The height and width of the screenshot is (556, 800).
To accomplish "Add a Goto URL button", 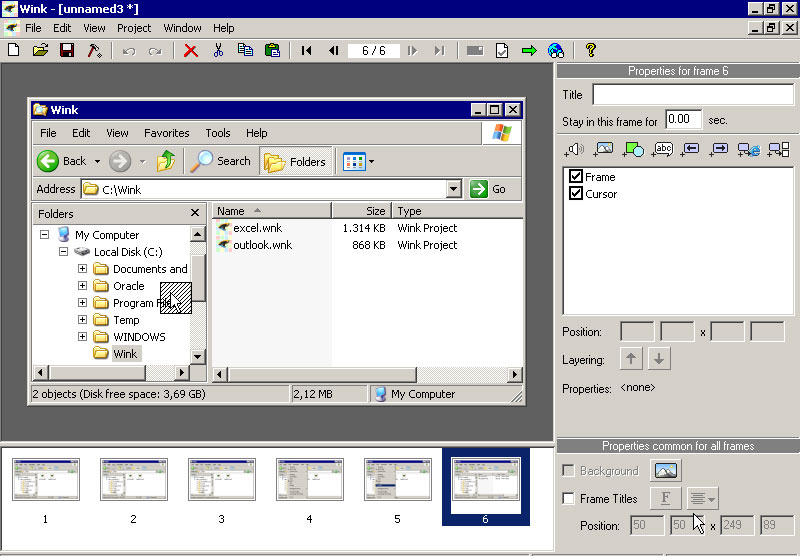I will (749, 150).
